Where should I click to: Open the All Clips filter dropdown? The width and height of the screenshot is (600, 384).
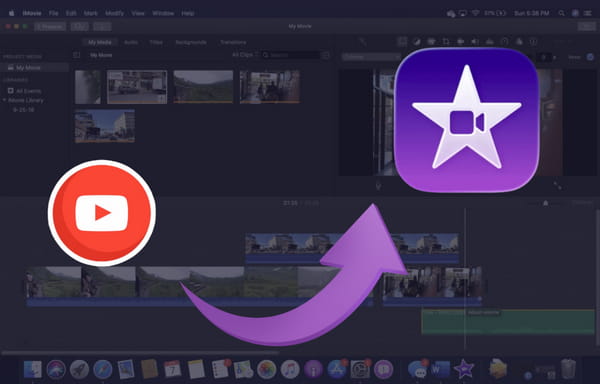245,55
